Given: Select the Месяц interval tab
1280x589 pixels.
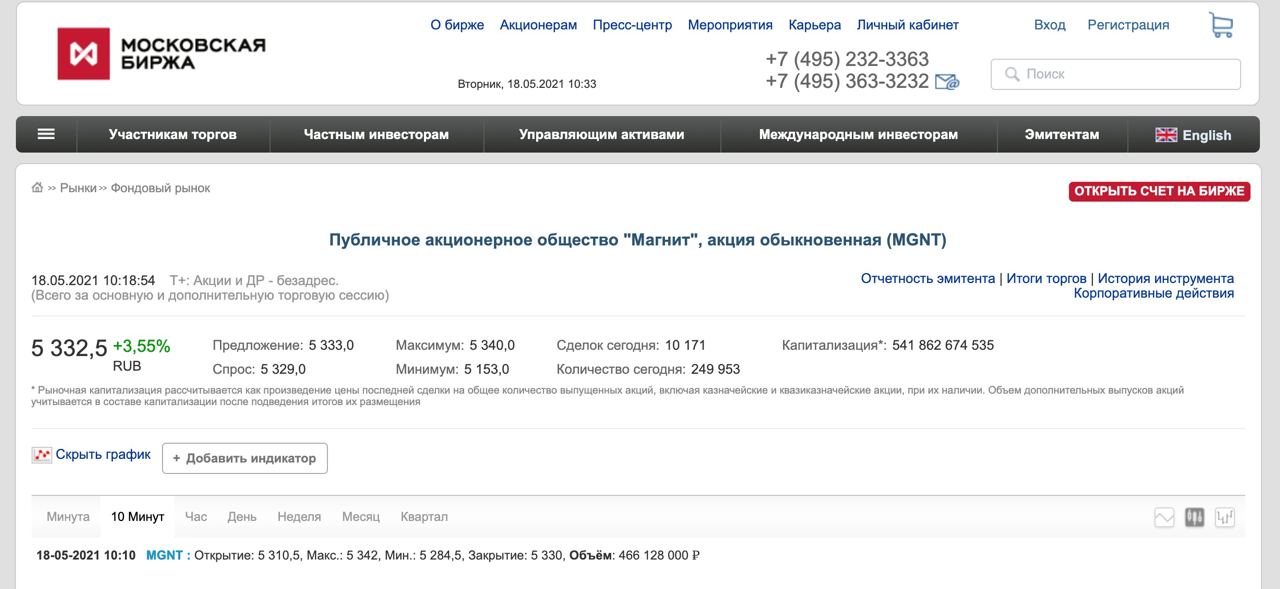Looking at the screenshot, I should click(x=361, y=517).
